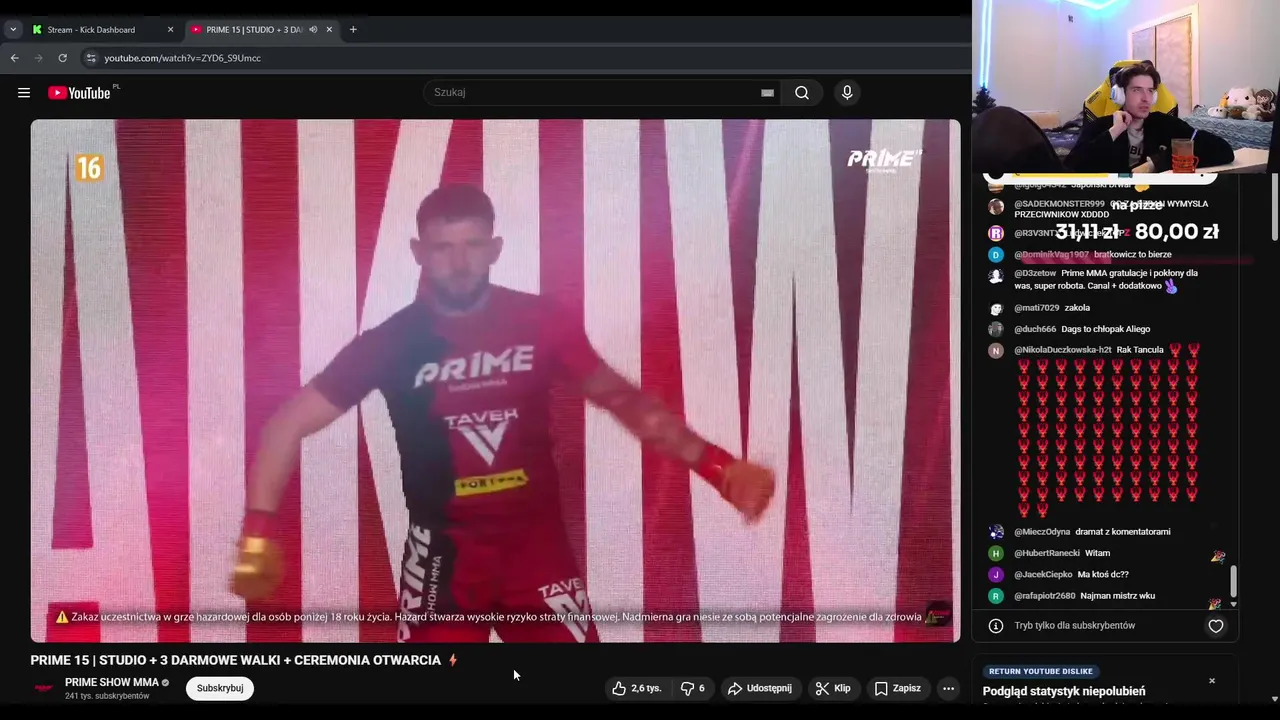Reload the current page

[x=62, y=58]
